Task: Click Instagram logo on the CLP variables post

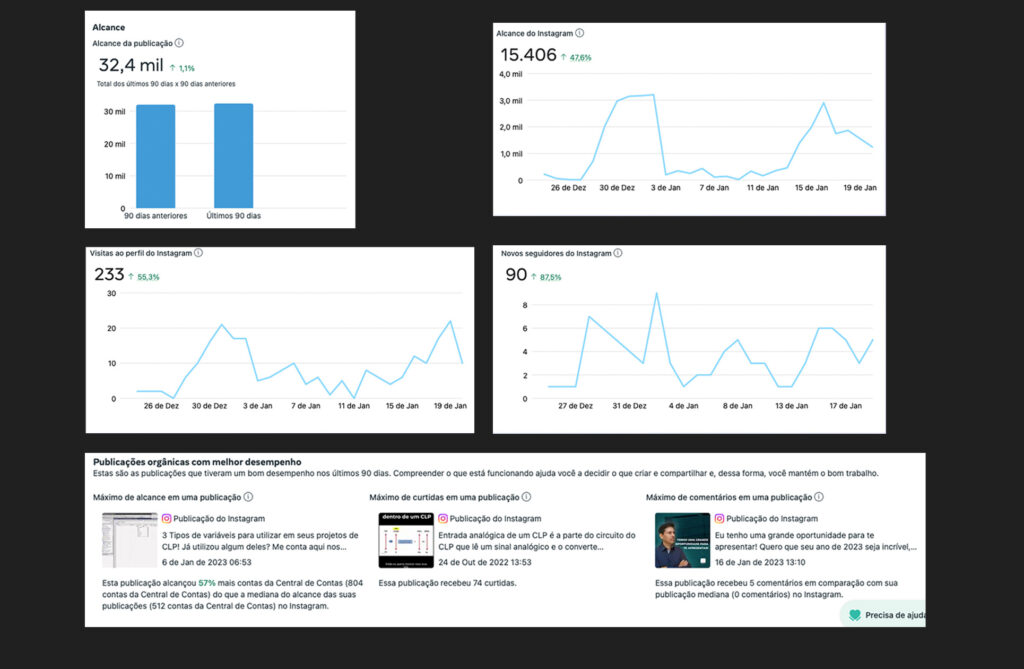Action: [x=167, y=519]
